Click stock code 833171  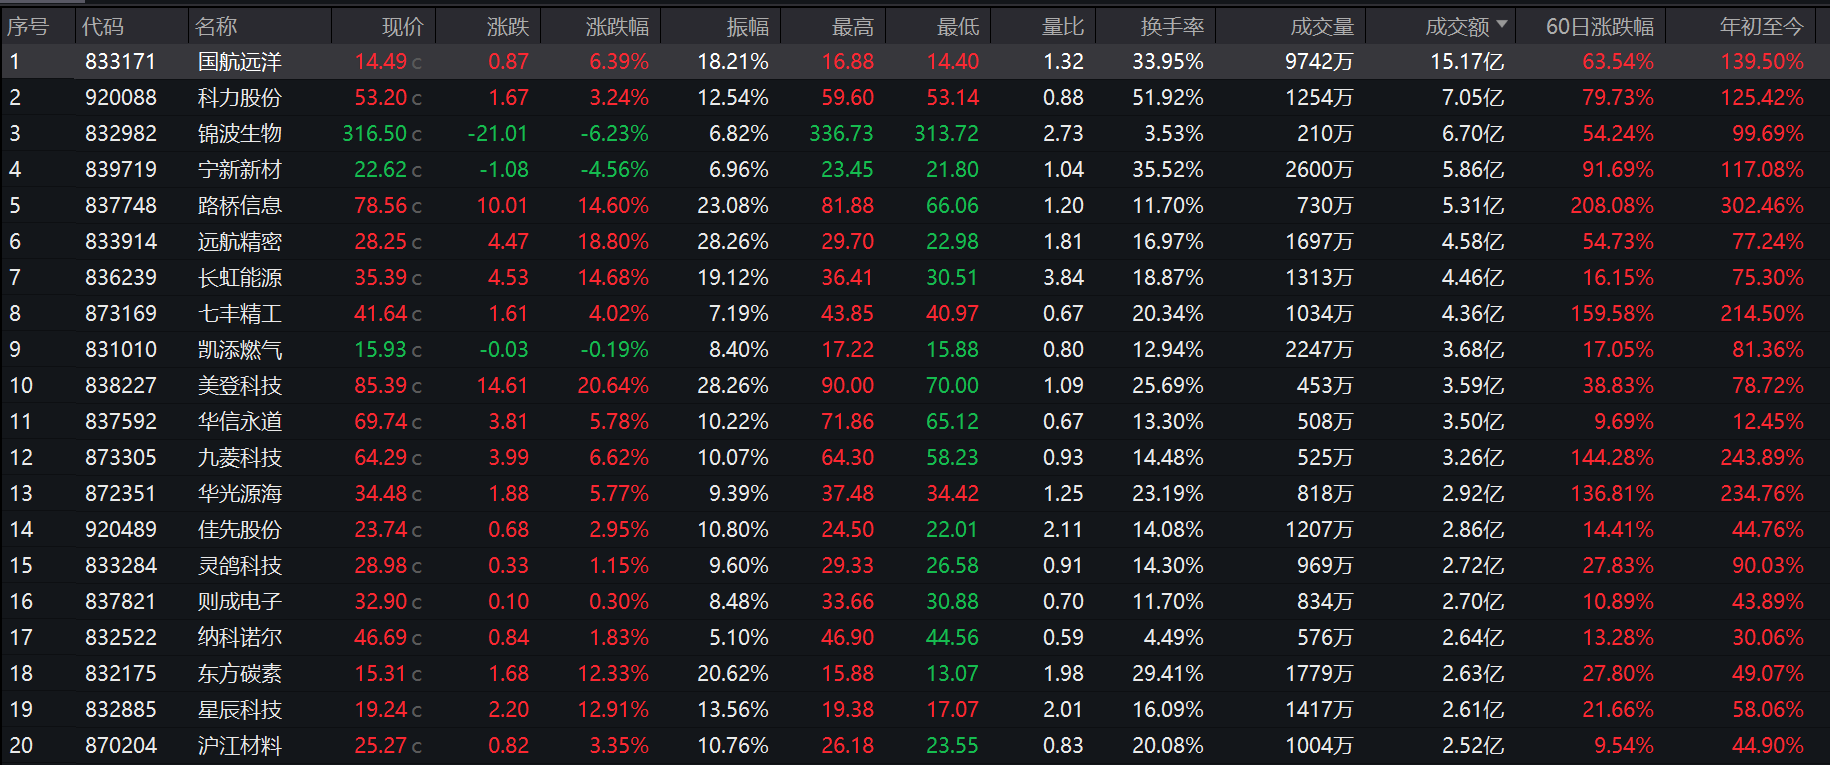click(x=121, y=62)
